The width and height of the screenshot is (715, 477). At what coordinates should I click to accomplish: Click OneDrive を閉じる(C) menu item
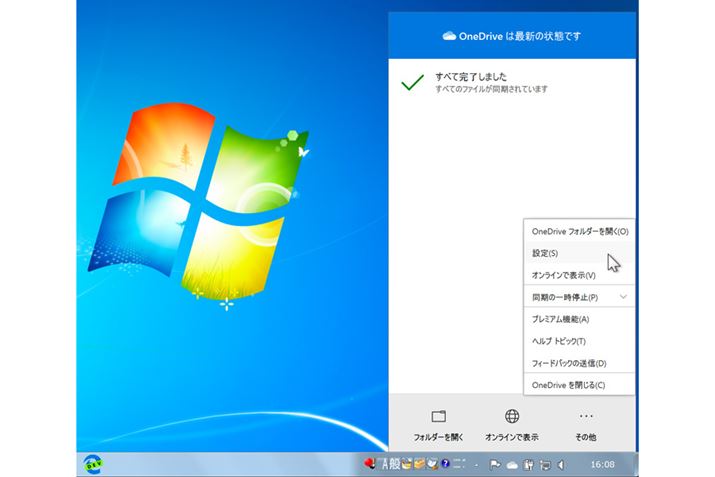(x=579, y=385)
